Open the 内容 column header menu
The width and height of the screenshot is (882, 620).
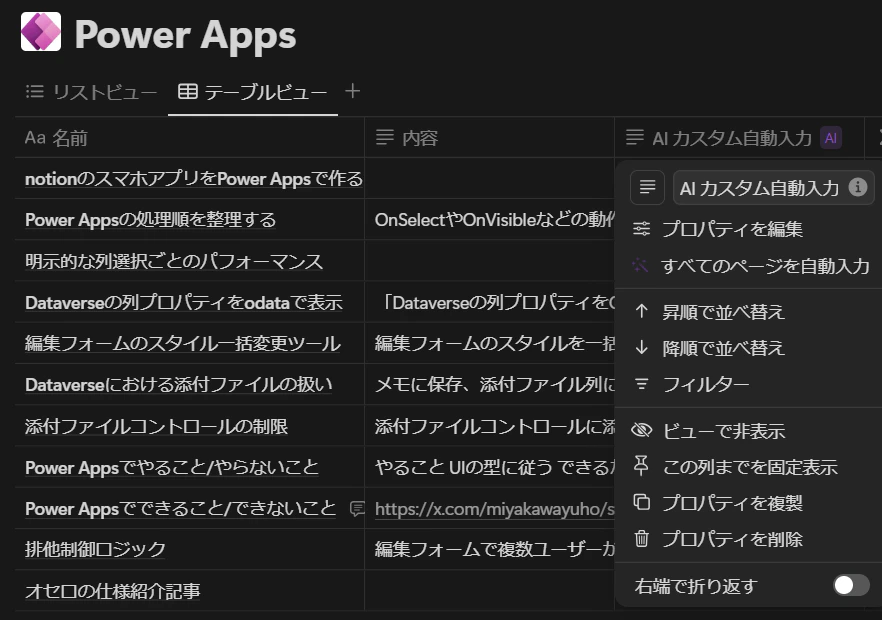489,138
